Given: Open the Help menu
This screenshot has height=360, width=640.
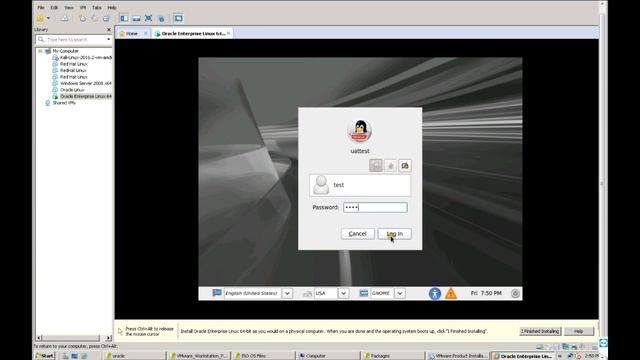Looking at the screenshot, I should click(x=112, y=7).
